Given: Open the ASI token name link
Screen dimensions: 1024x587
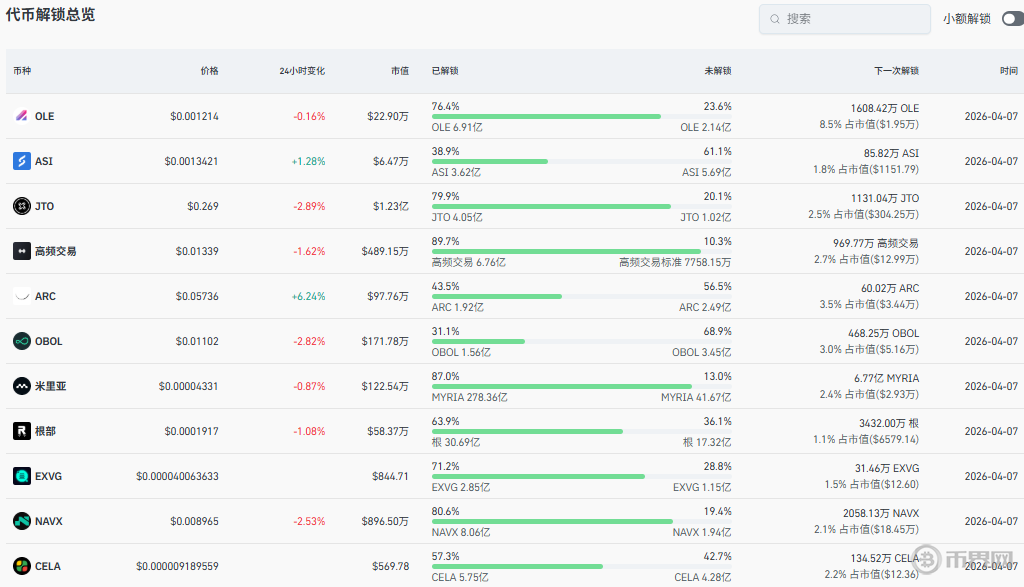Looking at the screenshot, I should click(x=44, y=161).
